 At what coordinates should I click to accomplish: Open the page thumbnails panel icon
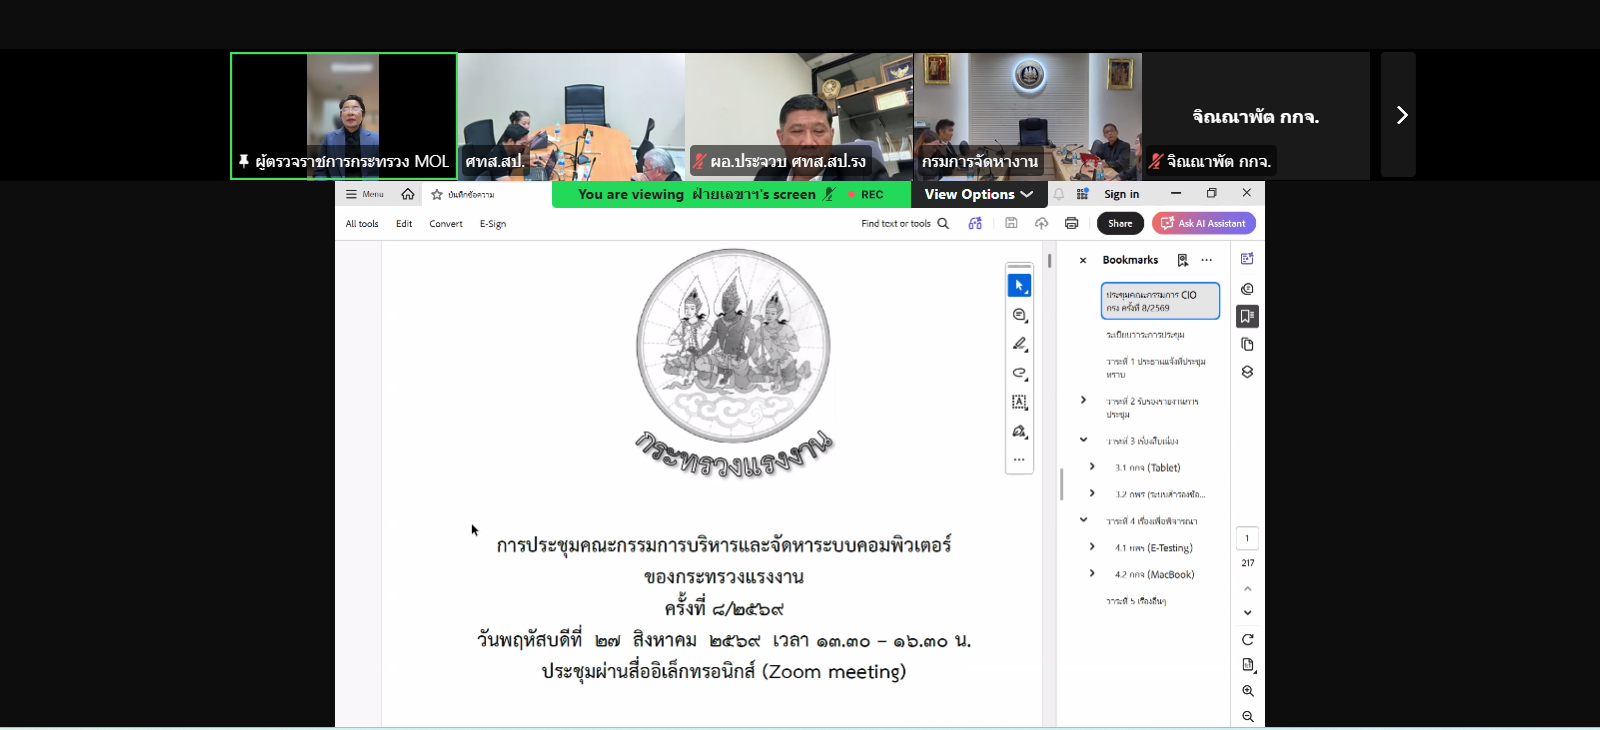(x=1247, y=345)
